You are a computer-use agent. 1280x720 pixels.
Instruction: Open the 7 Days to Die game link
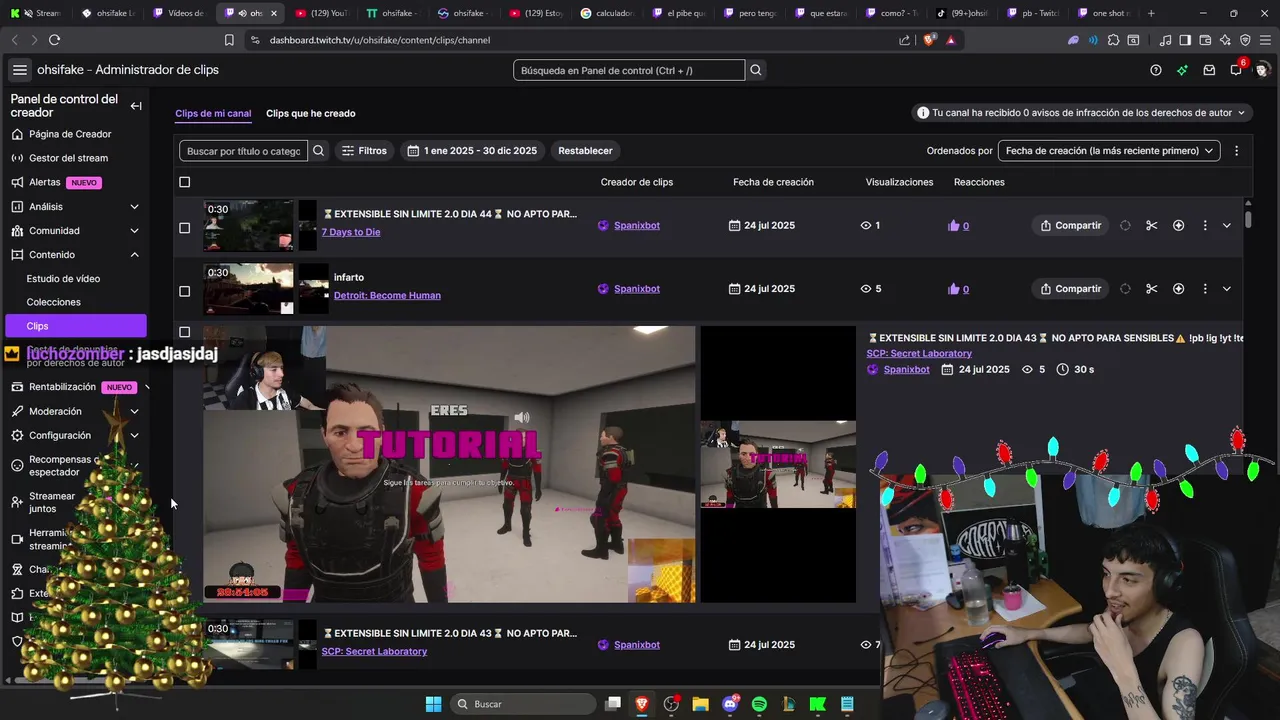(x=351, y=232)
